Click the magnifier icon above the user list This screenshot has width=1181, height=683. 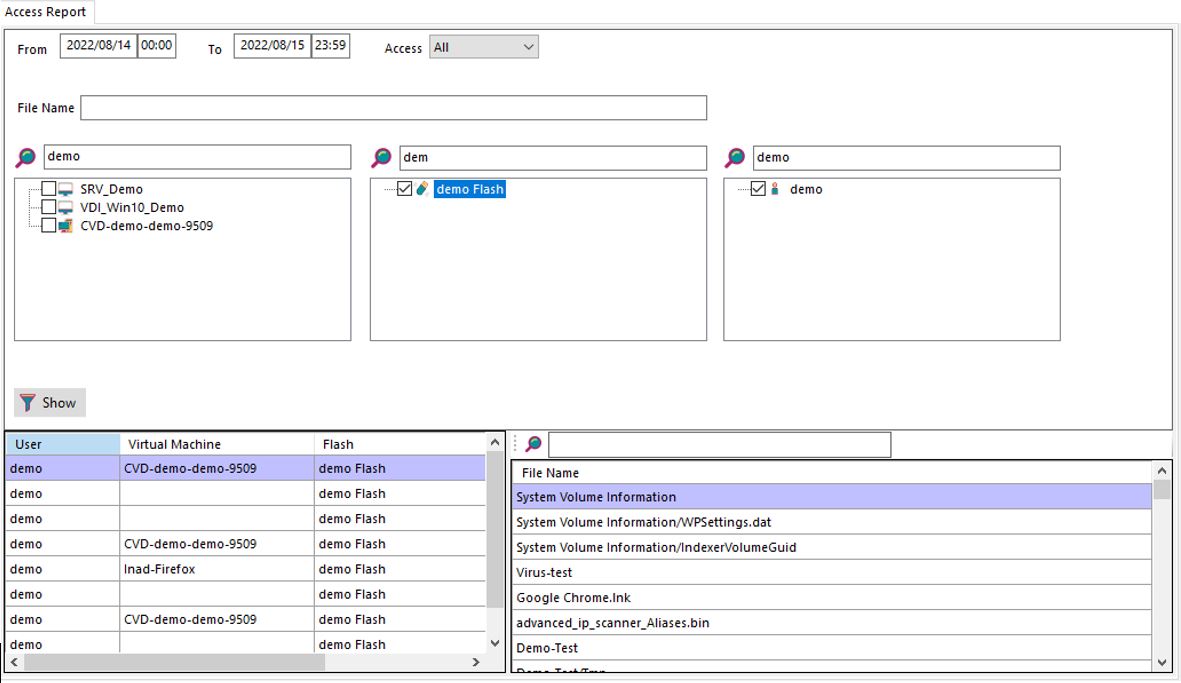(735, 157)
